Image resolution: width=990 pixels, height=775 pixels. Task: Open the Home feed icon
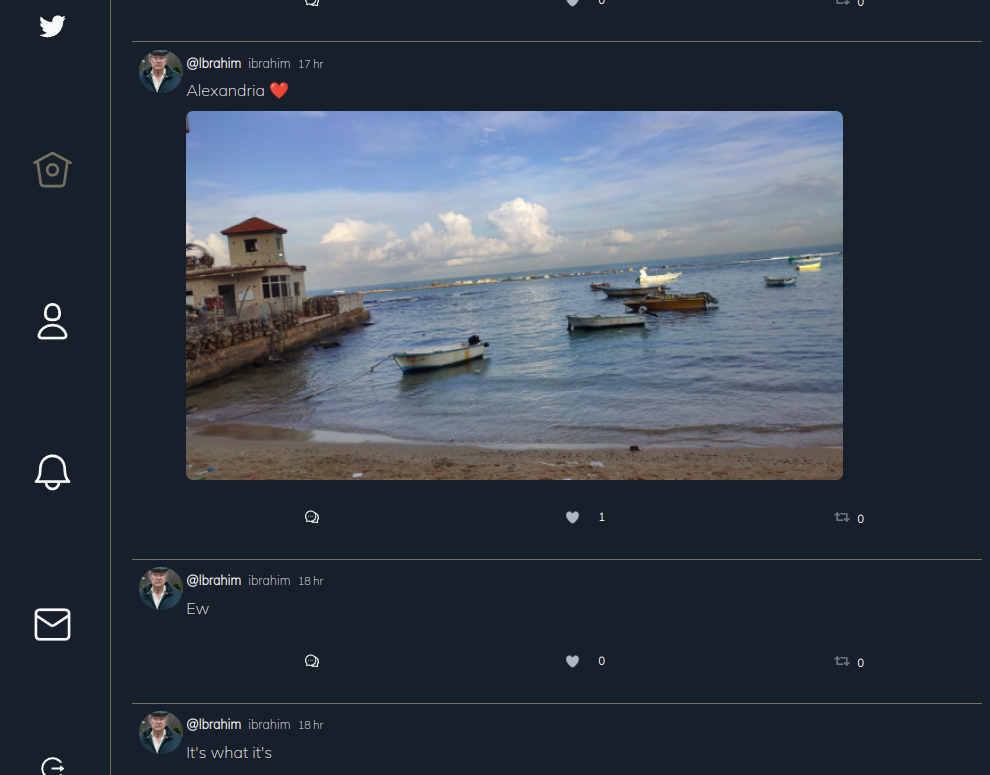(52, 170)
